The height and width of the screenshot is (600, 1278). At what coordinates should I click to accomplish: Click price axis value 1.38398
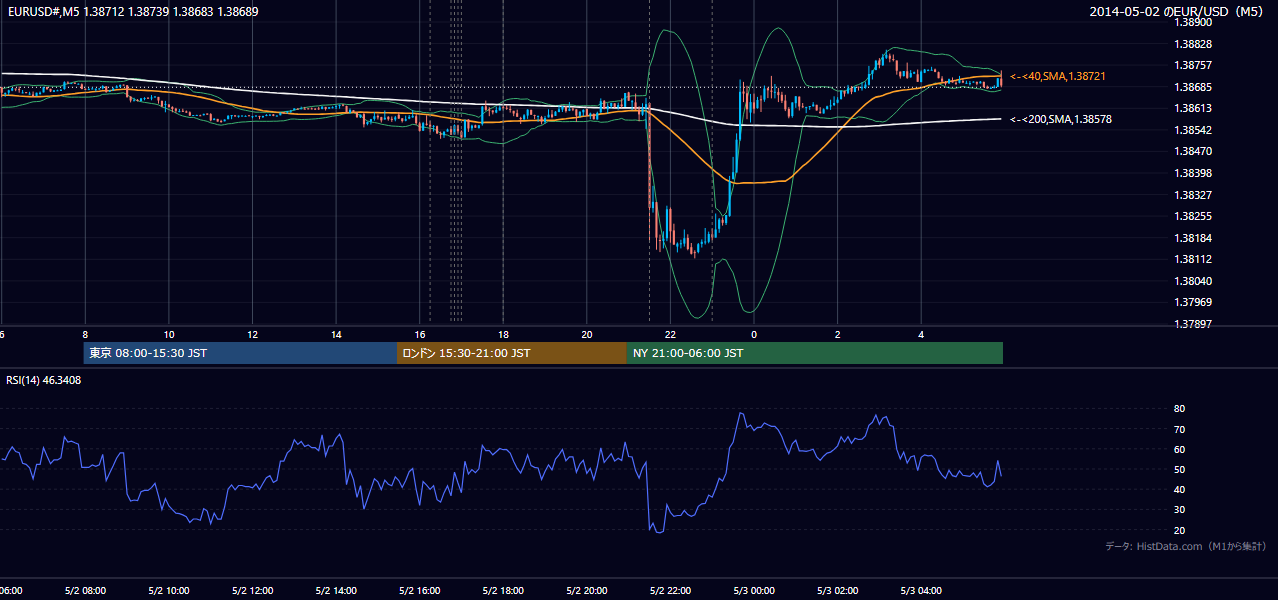pos(1192,173)
